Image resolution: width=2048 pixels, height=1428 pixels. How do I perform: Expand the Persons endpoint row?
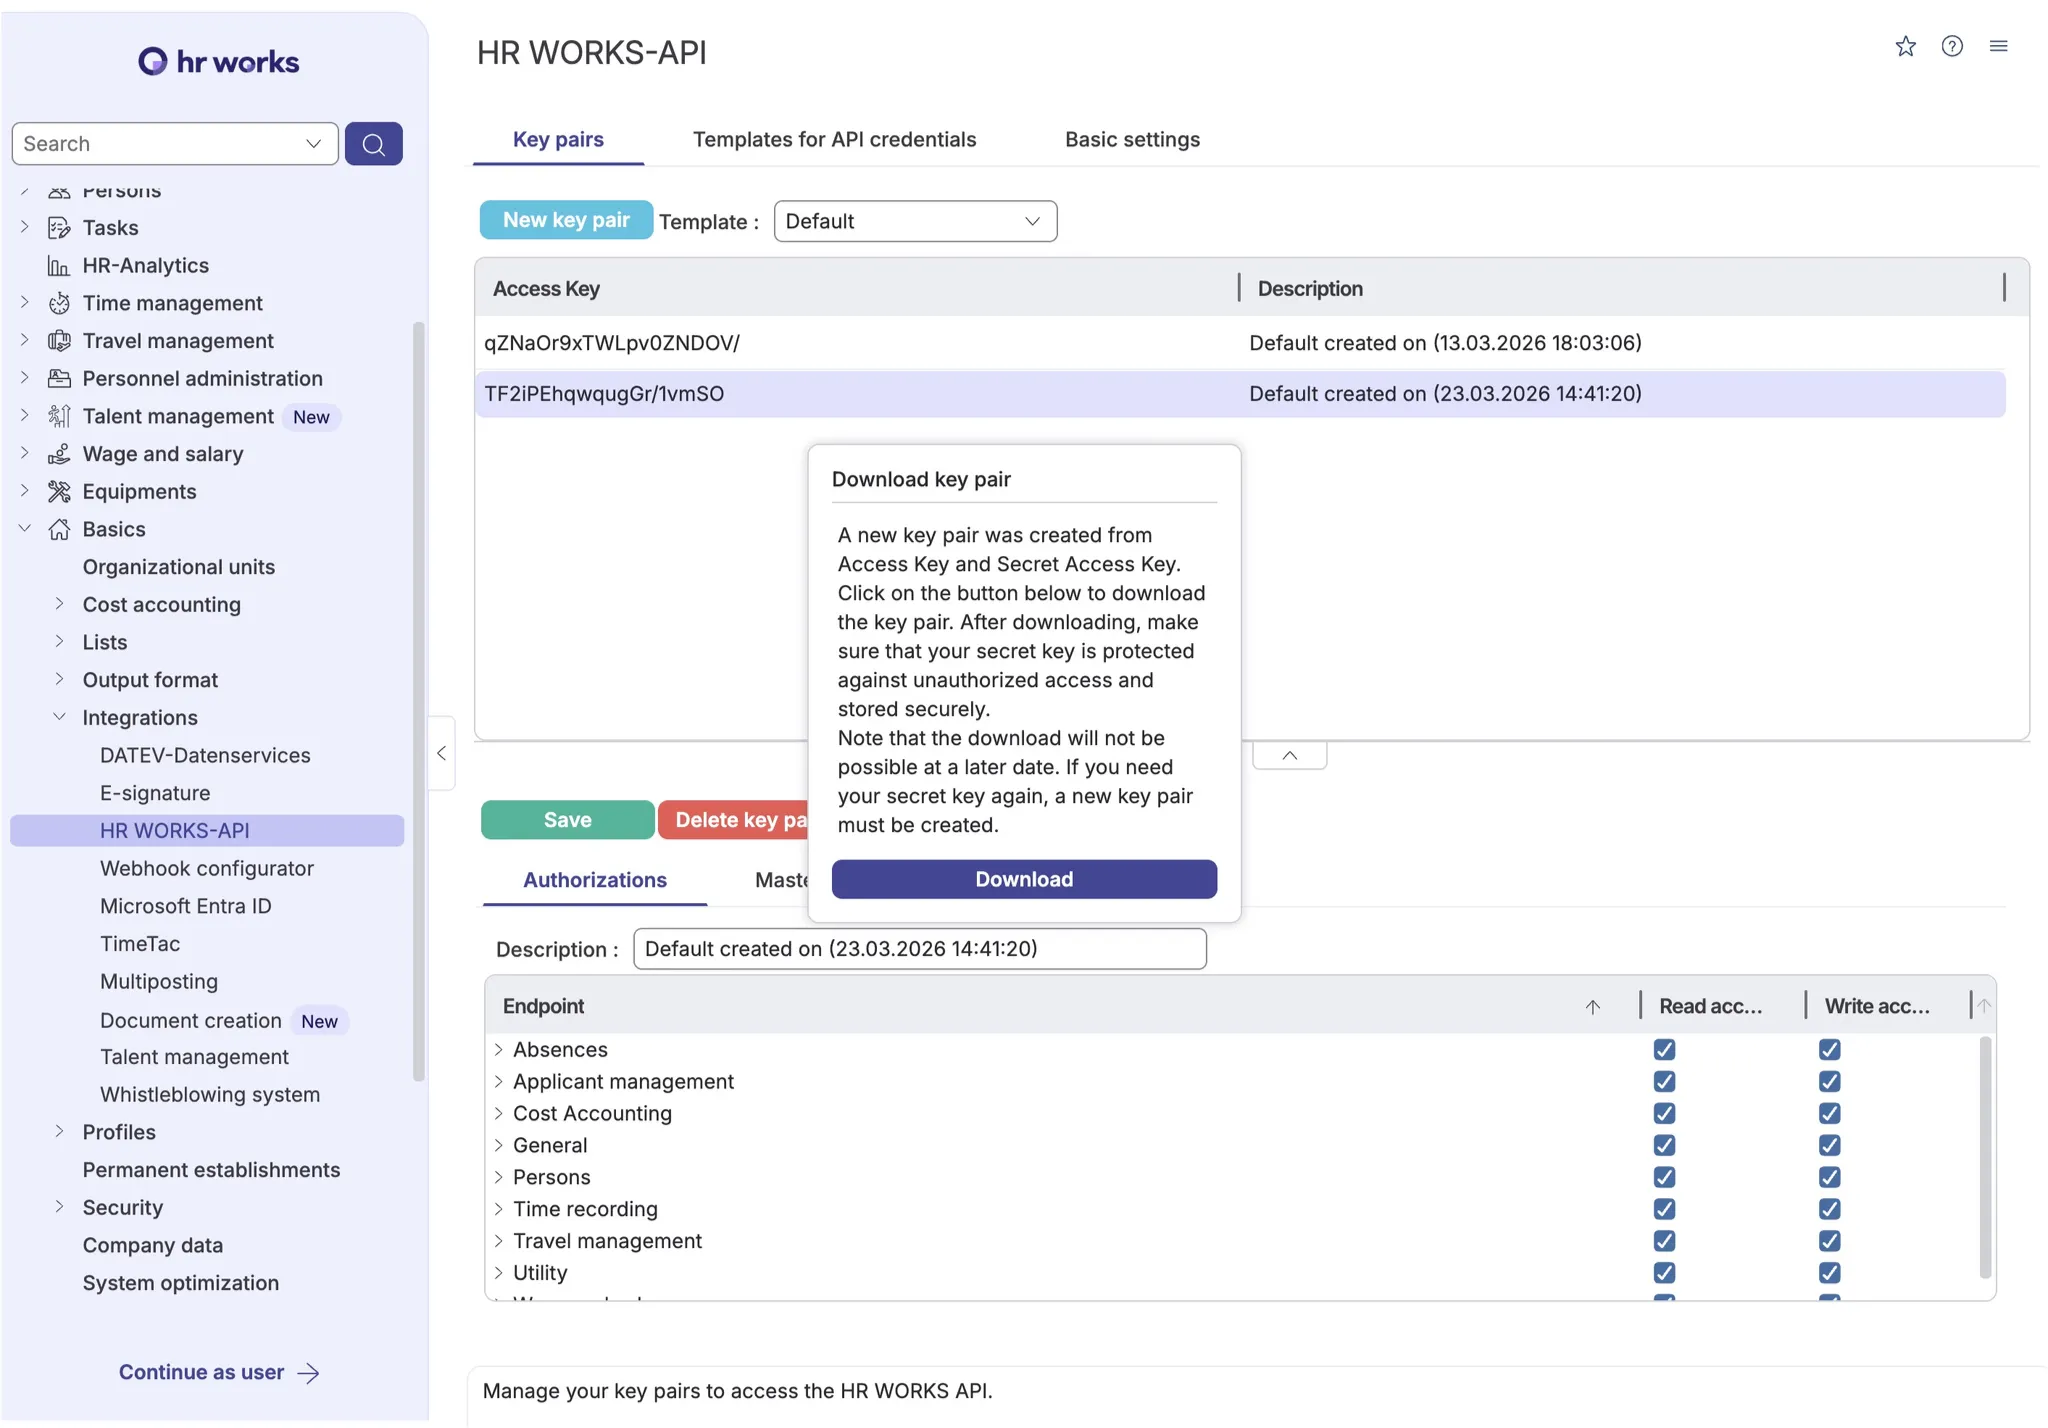click(x=498, y=1178)
